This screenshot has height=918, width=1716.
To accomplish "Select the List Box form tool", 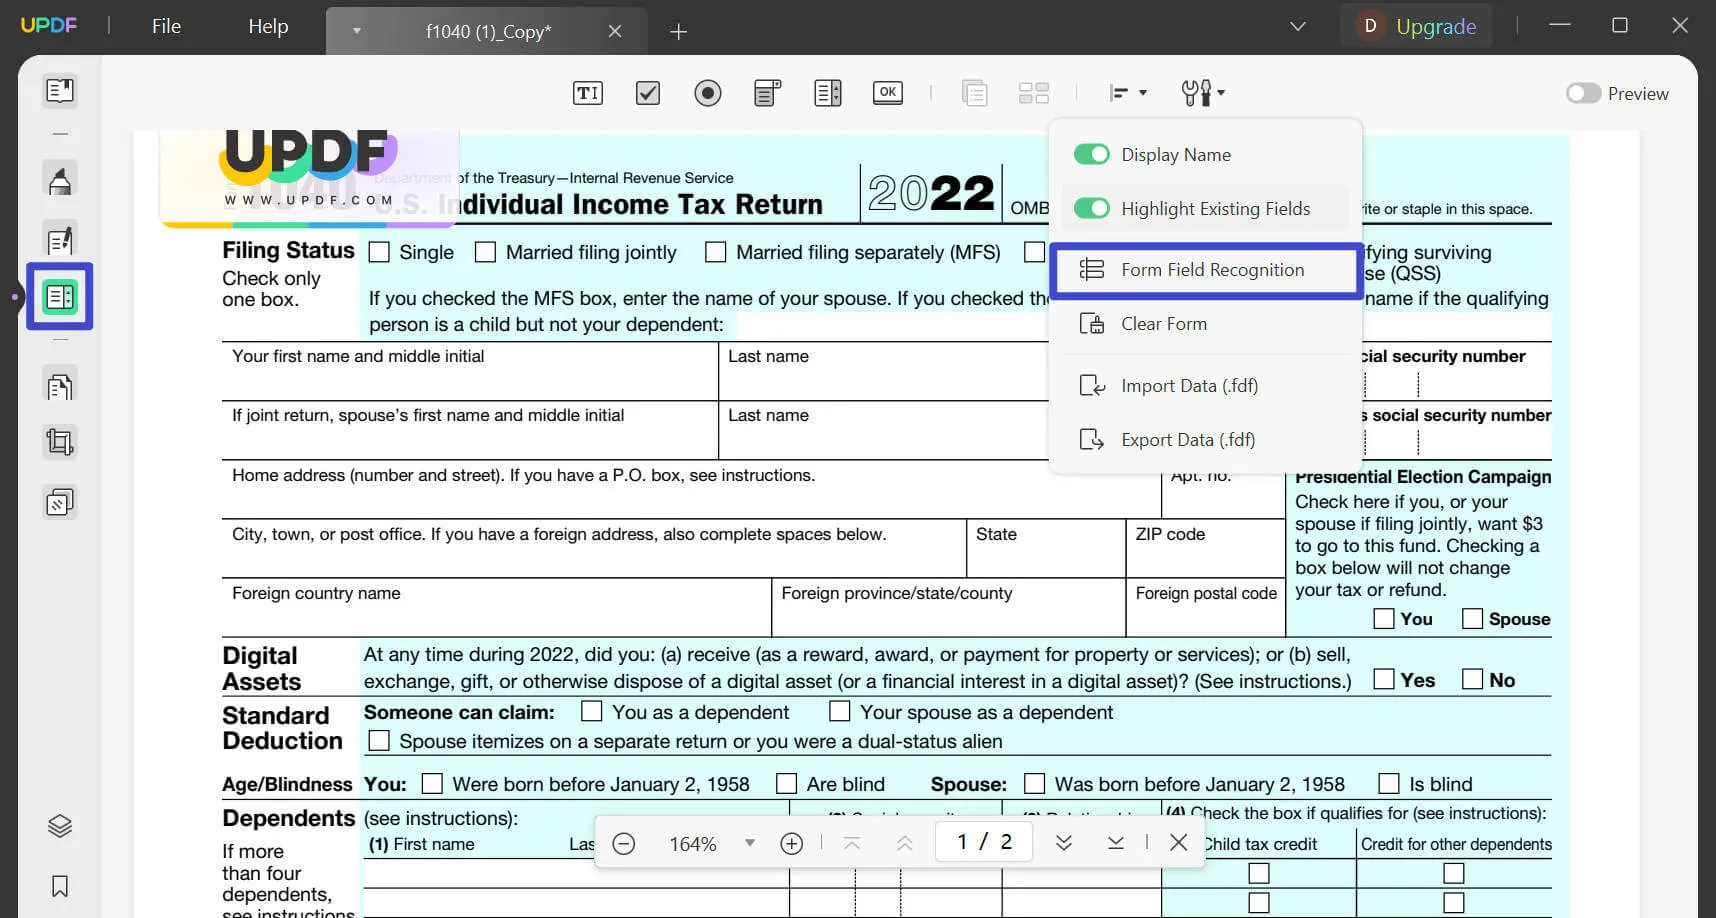I will click(827, 93).
